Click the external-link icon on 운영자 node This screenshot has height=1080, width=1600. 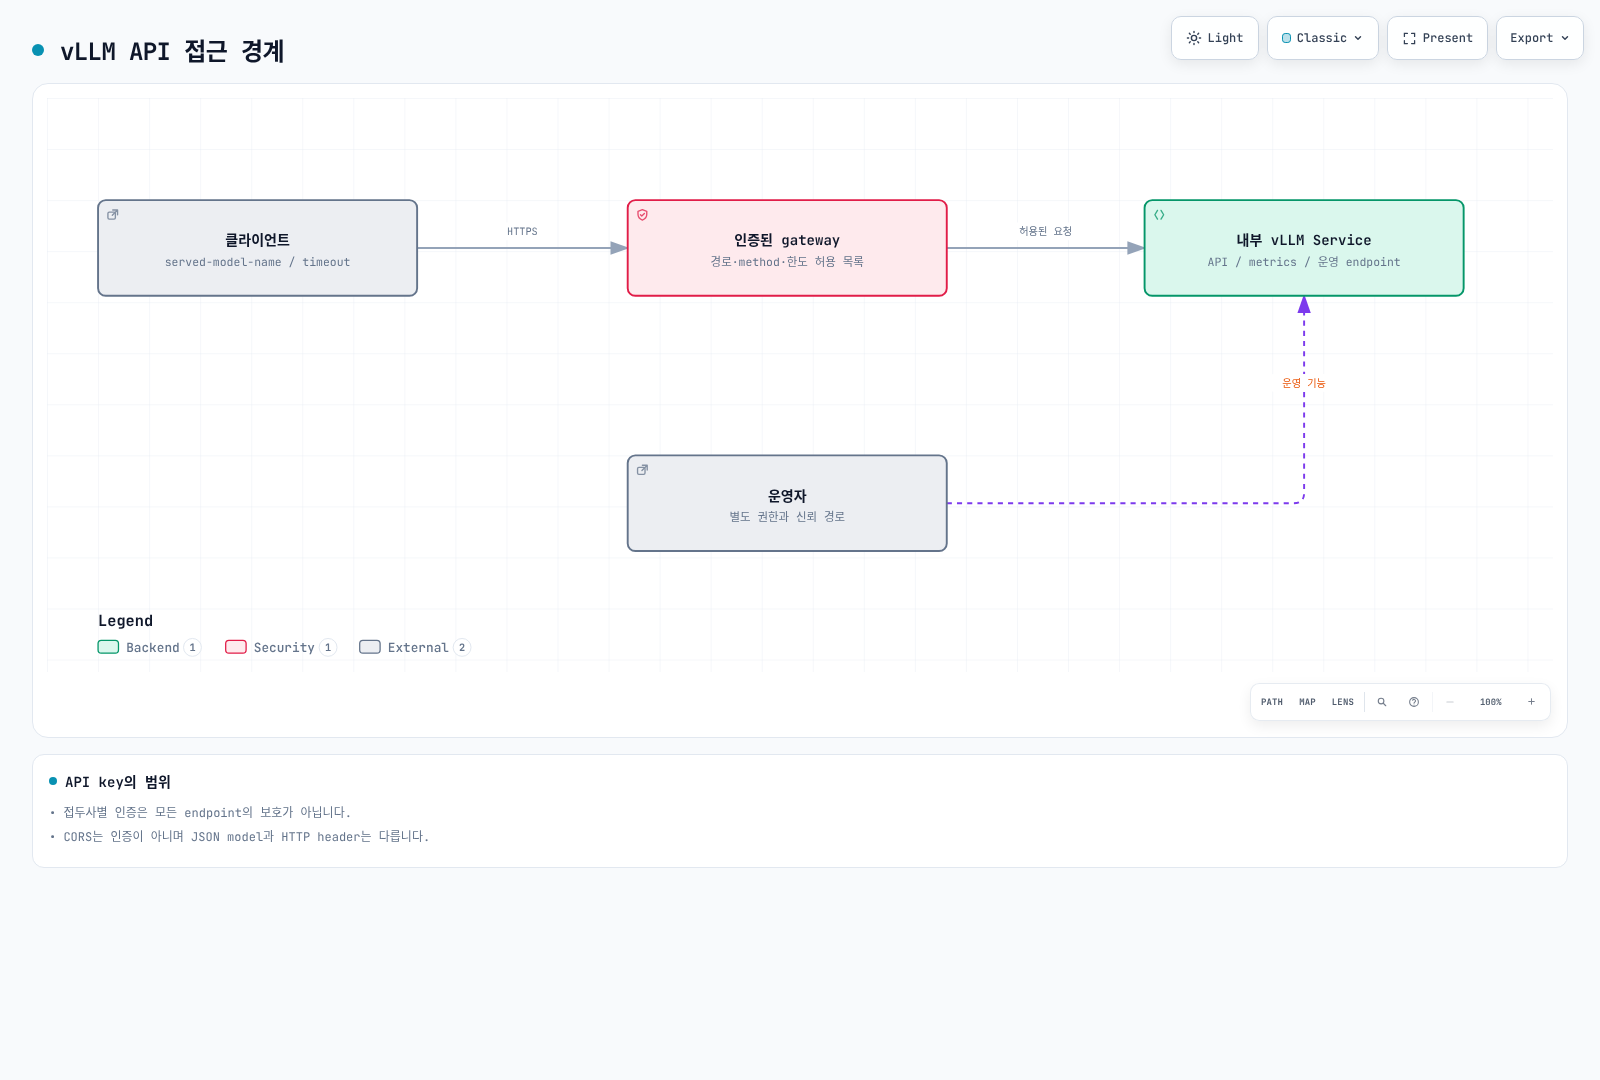point(643,469)
